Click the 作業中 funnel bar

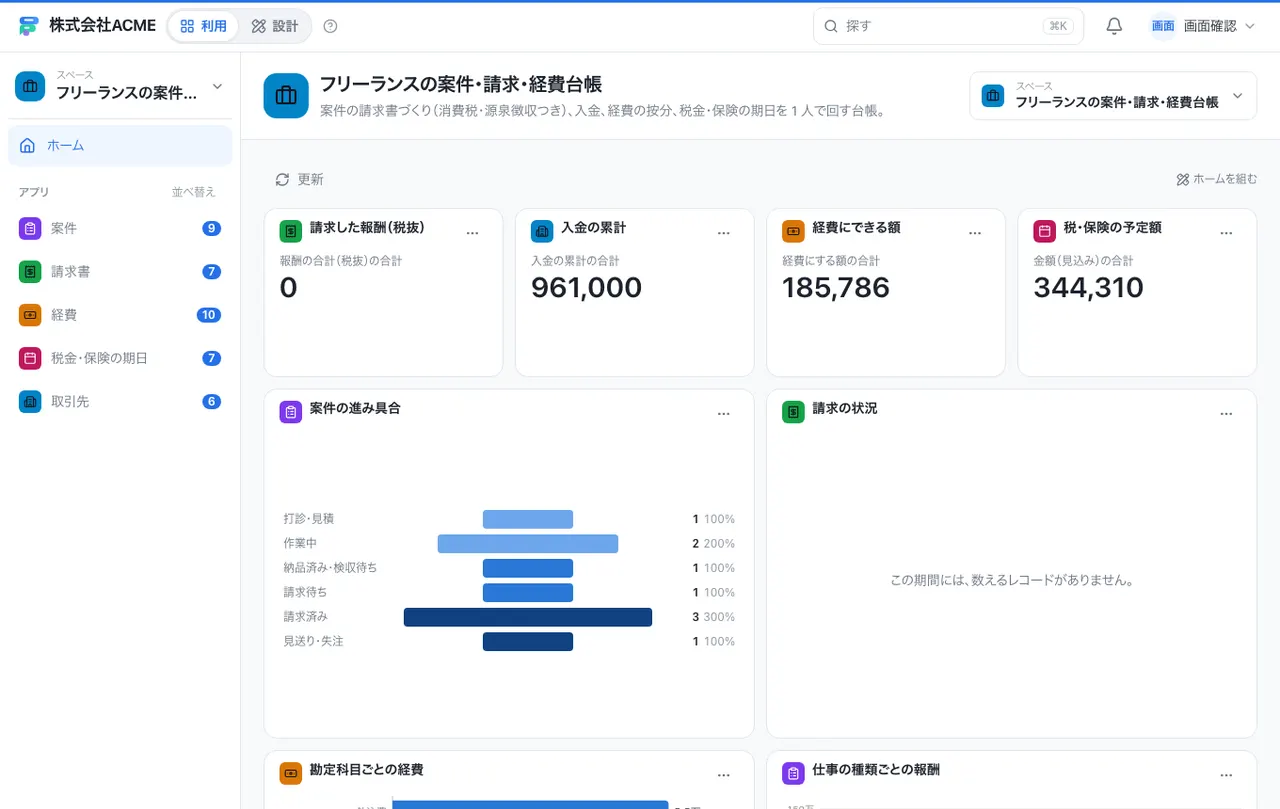[x=528, y=544]
